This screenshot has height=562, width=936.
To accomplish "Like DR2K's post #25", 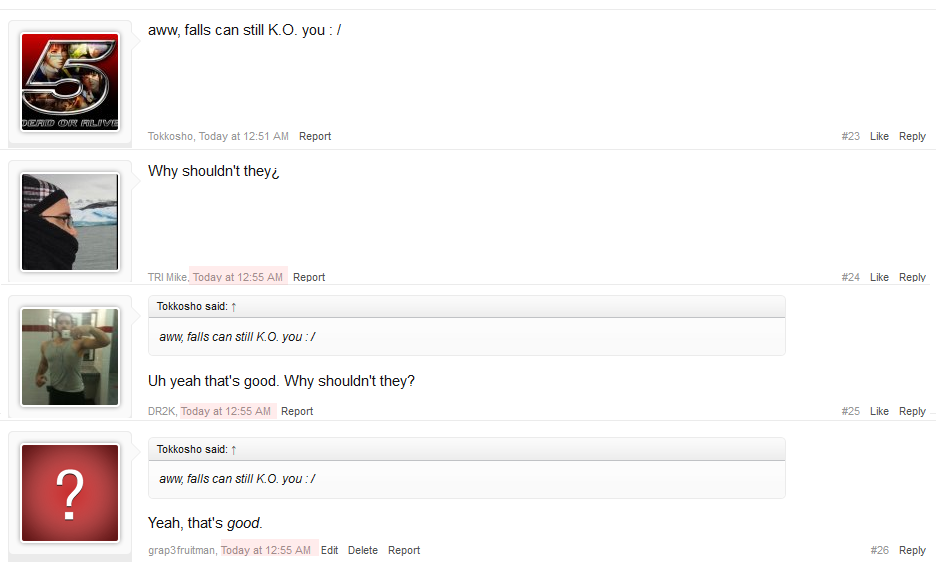I will (879, 411).
